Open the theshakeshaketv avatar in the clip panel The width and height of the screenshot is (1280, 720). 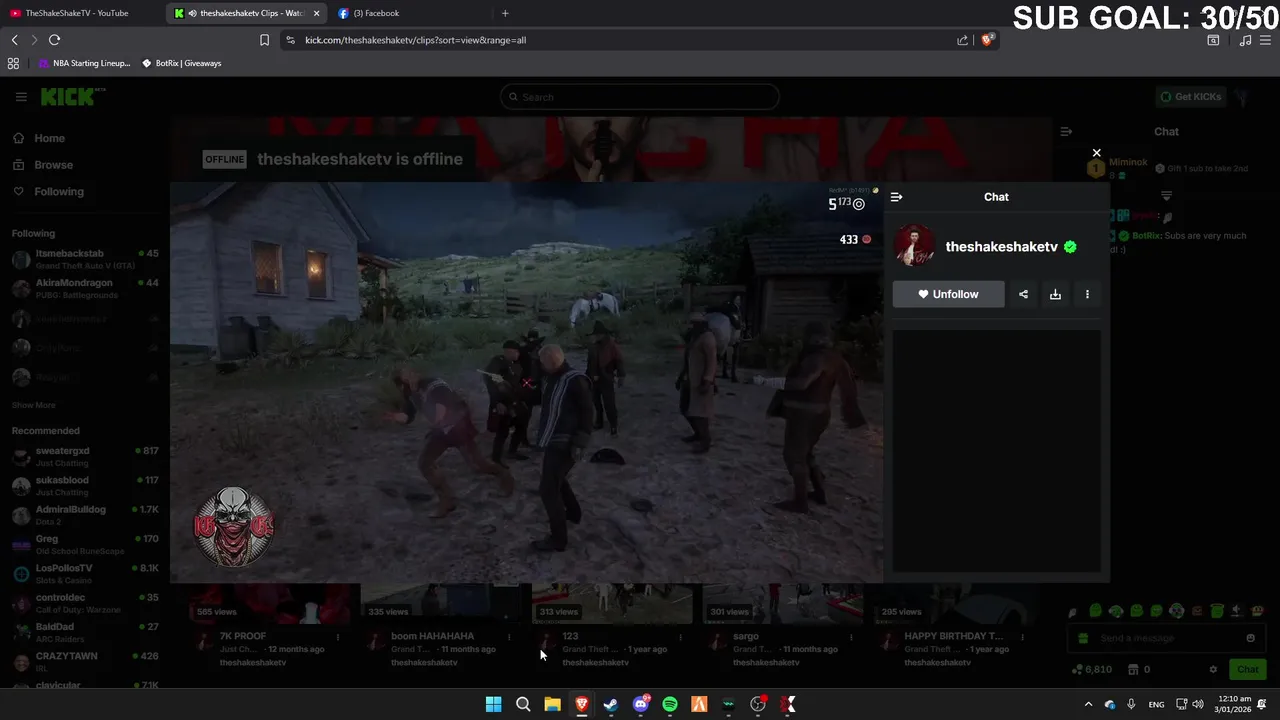click(914, 246)
